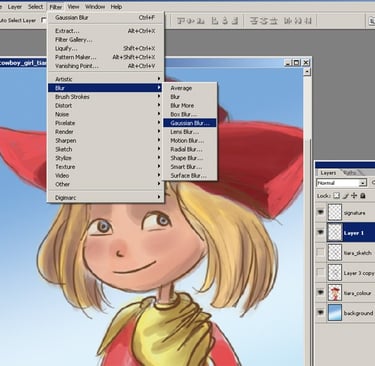
Task: Show the Layer 3 copy visibility box
Action: pyautogui.click(x=321, y=273)
